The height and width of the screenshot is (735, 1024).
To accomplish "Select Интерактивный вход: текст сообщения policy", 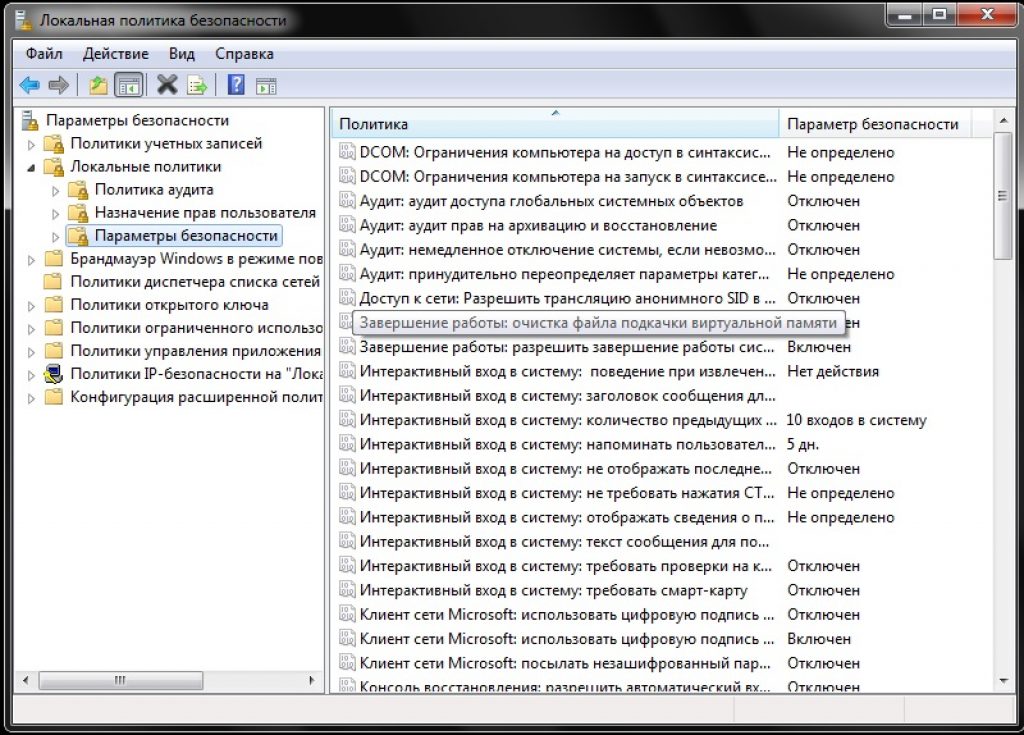I will pyautogui.click(x=564, y=542).
